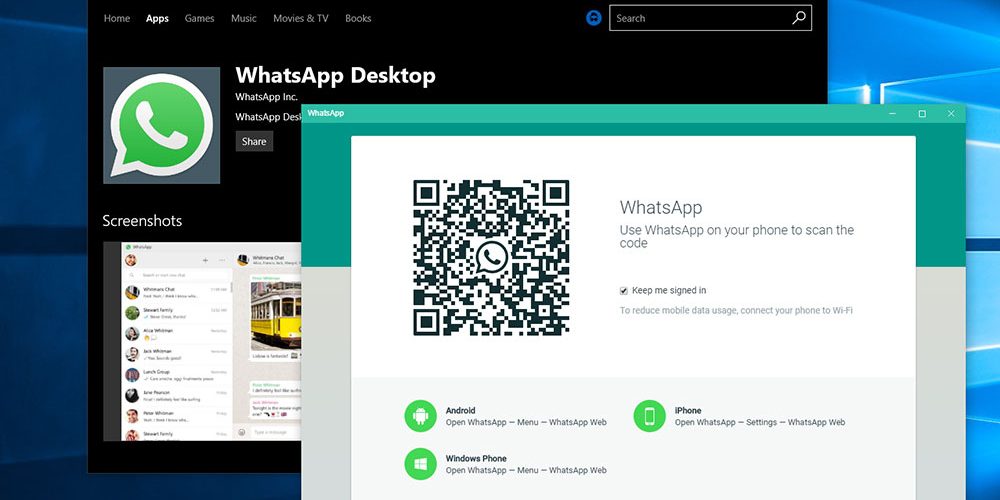Go to the Home tab in Store
The height and width of the screenshot is (500, 1000).
[117, 18]
